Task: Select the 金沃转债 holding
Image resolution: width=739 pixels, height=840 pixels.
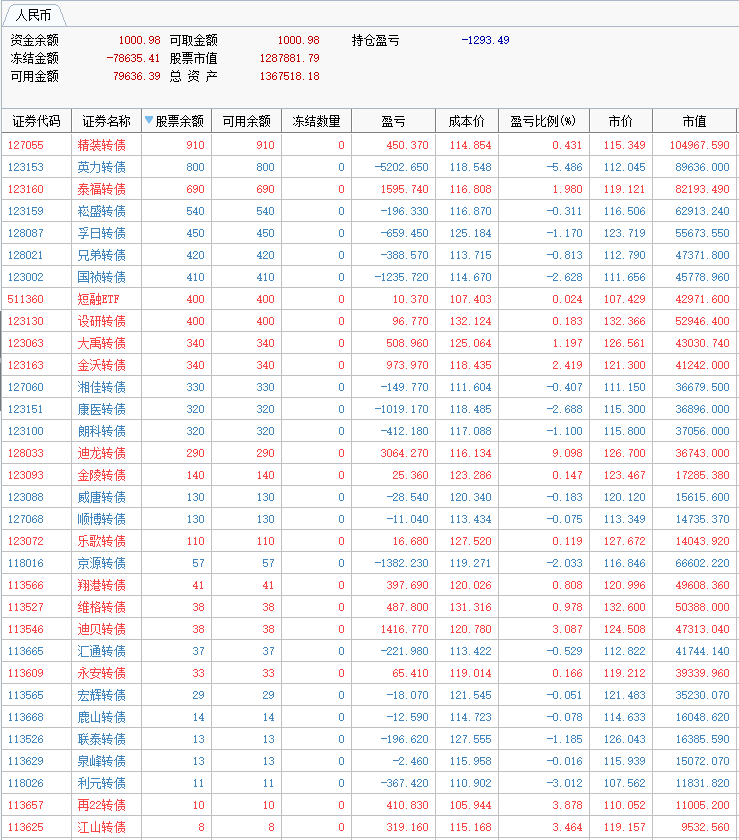Action: tap(101, 365)
